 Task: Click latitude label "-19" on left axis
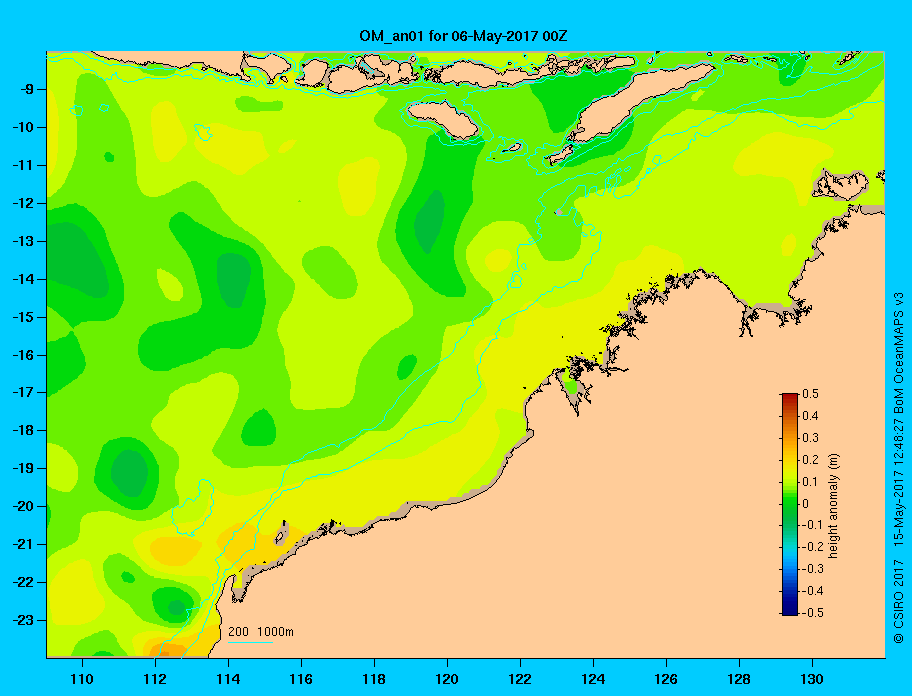coord(23,469)
